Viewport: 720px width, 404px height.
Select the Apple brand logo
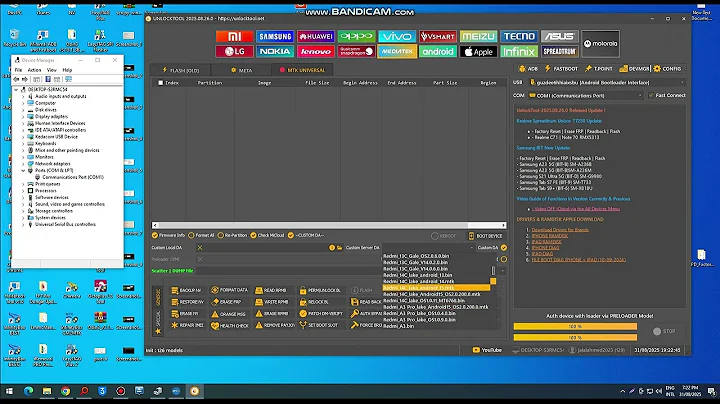[x=478, y=51]
